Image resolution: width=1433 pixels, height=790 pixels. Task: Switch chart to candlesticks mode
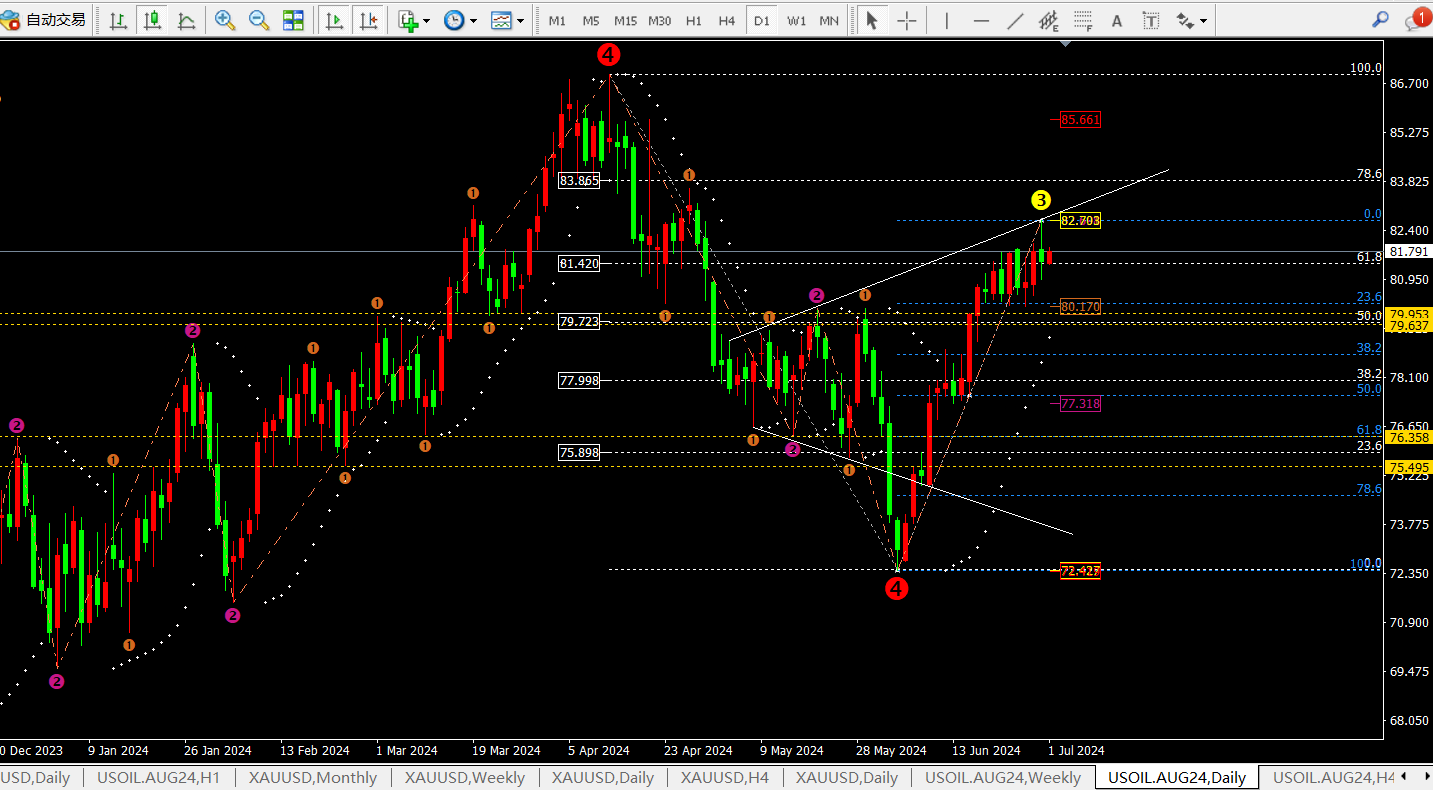152,20
